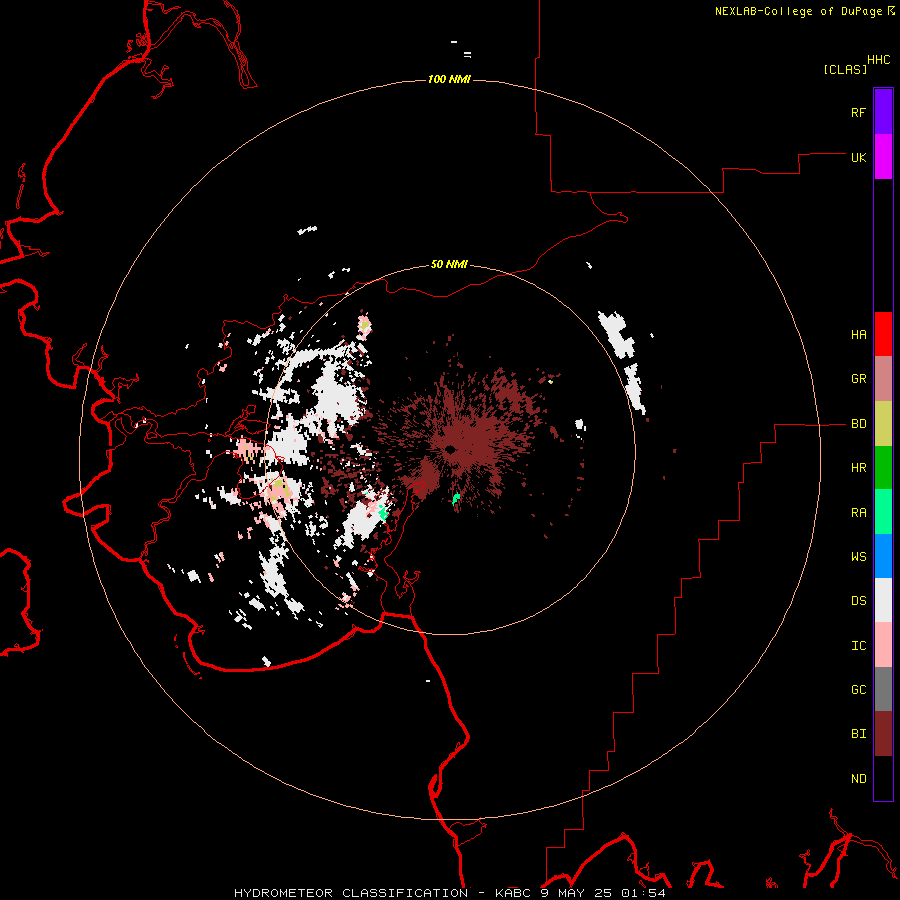Click the 50 NMI range ring label
The image size is (900, 900).
point(449,265)
